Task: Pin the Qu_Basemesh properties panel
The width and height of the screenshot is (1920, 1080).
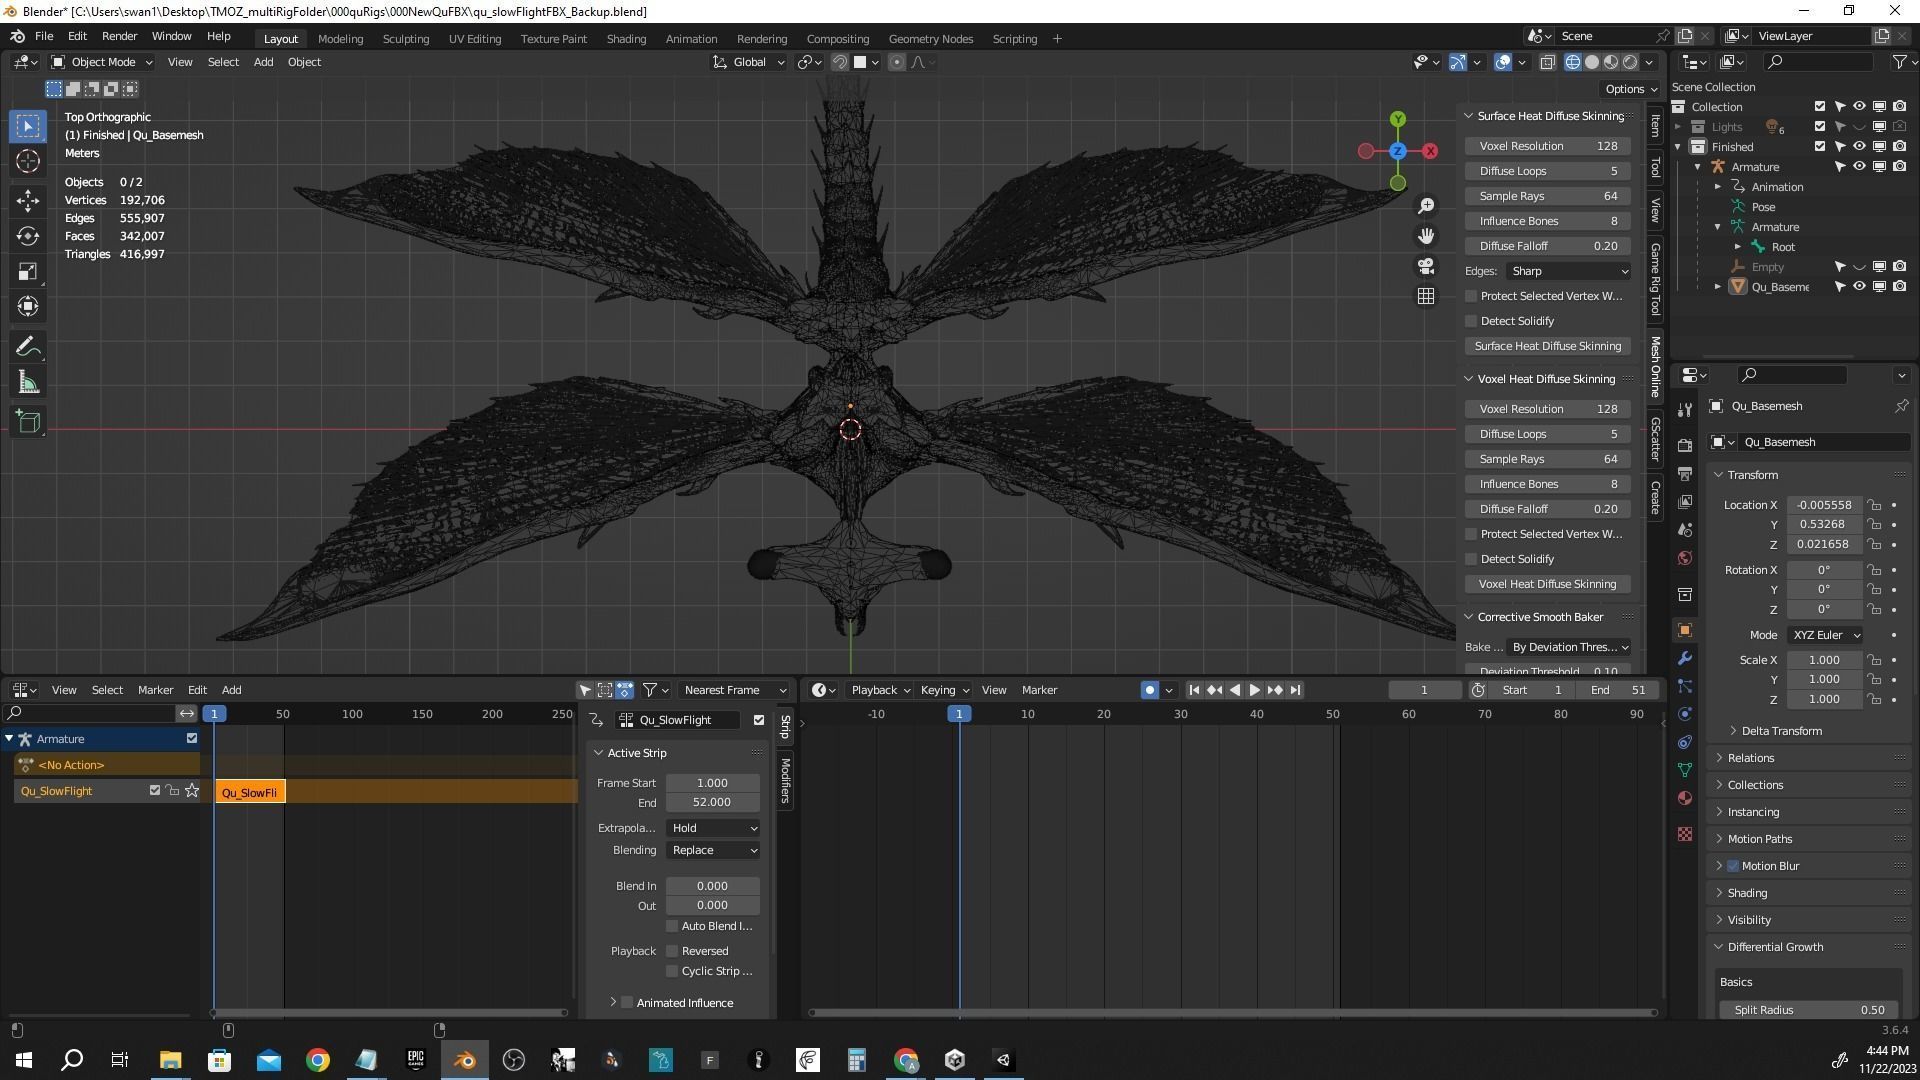Action: click(x=1901, y=406)
